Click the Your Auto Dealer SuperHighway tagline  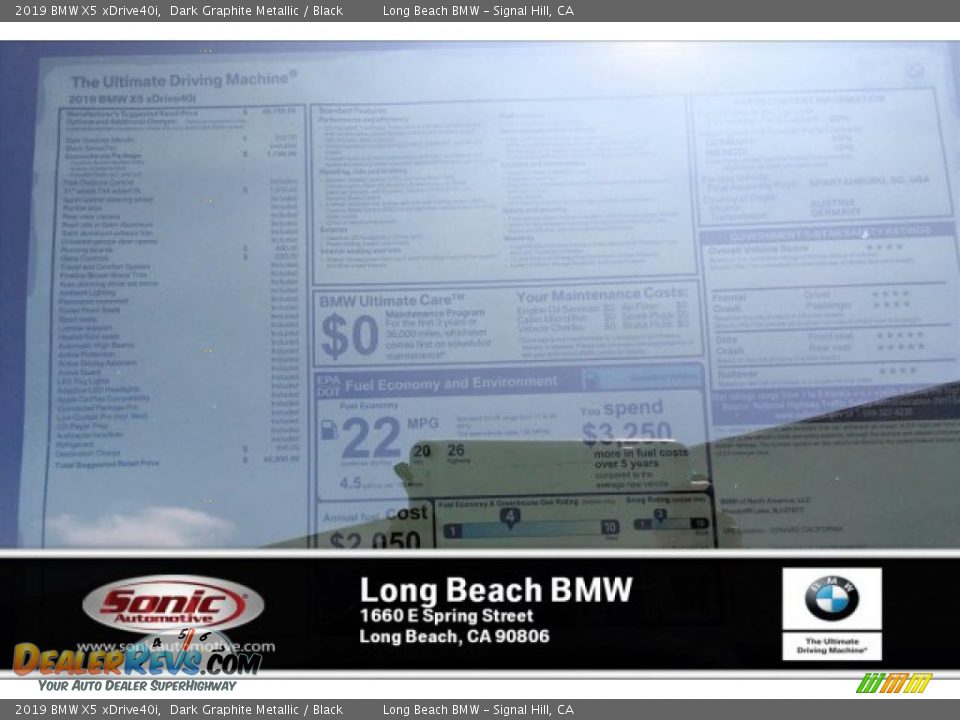(137, 685)
